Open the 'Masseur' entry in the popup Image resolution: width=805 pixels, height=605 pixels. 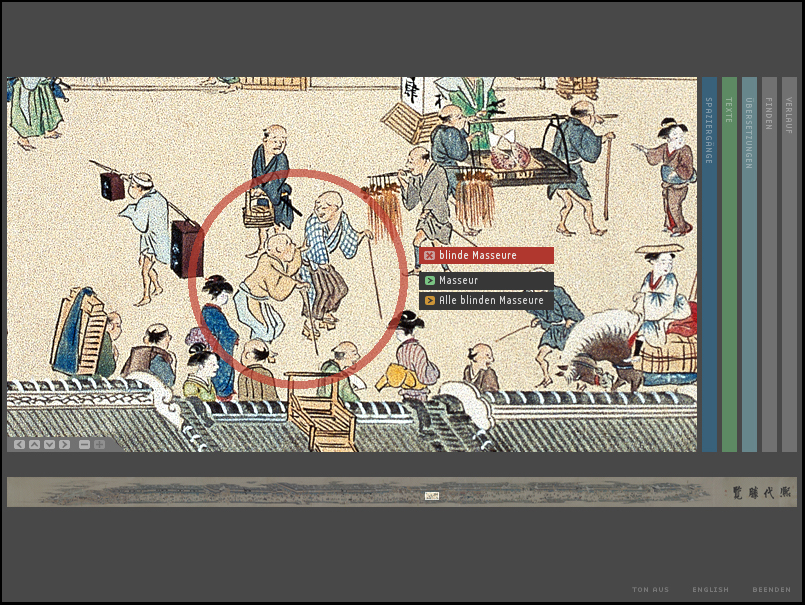(486, 280)
